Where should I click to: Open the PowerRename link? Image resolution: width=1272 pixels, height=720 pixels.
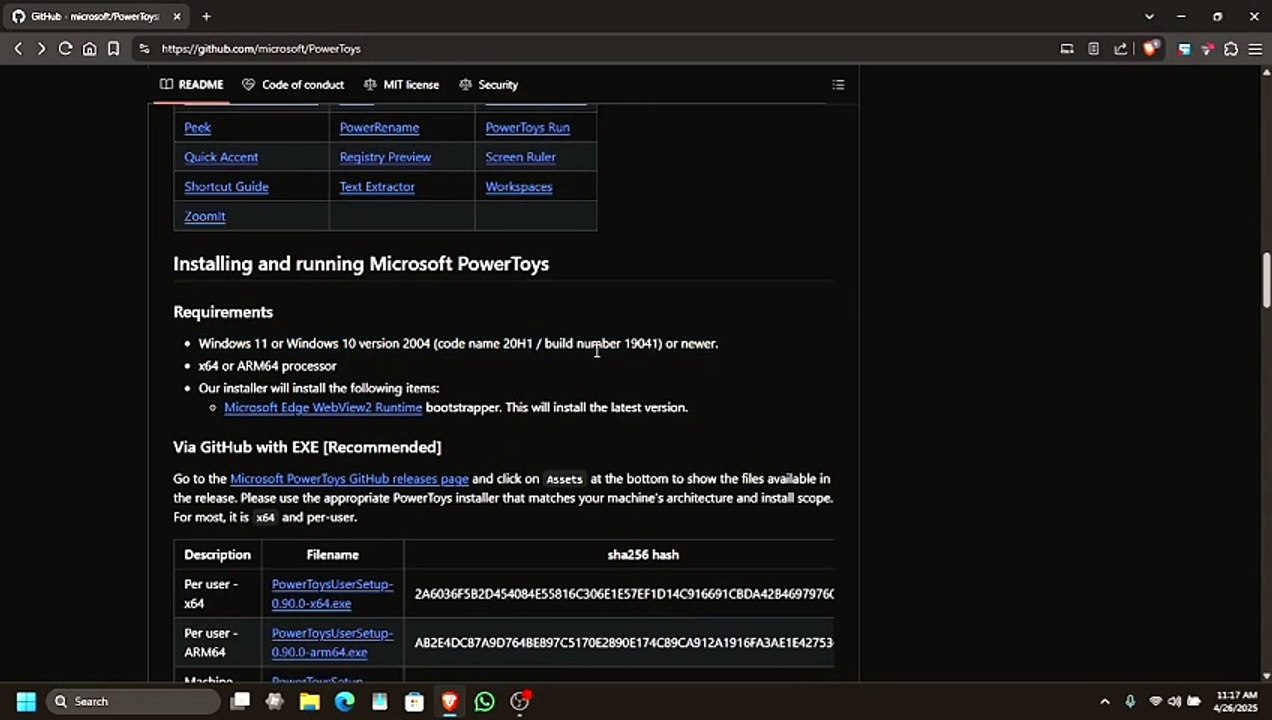[x=379, y=127]
